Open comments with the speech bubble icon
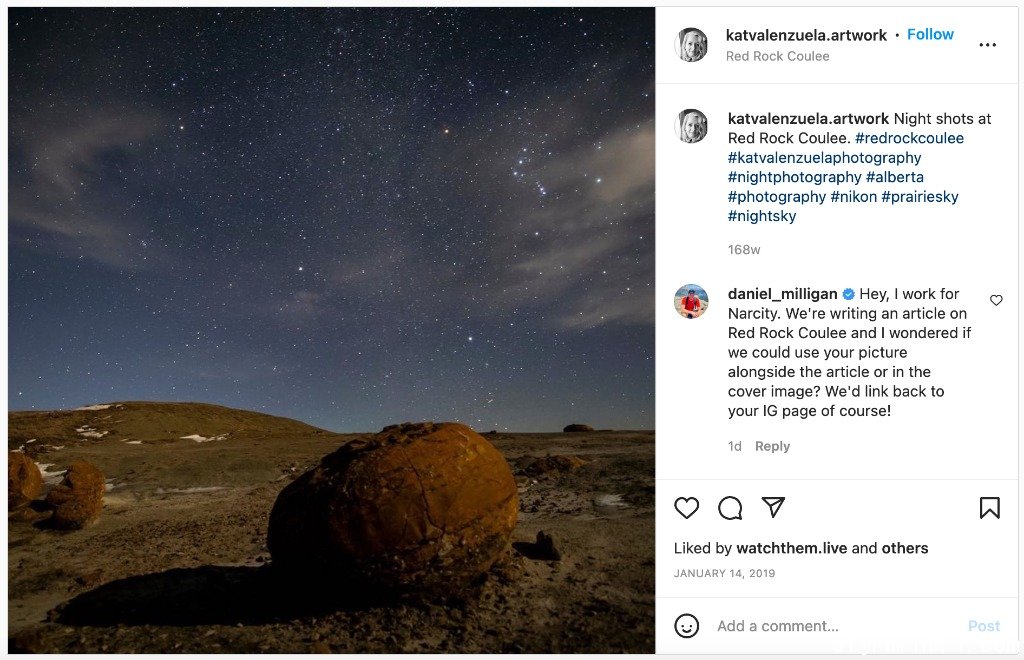This screenshot has height=660, width=1024. (x=729, y=508)
